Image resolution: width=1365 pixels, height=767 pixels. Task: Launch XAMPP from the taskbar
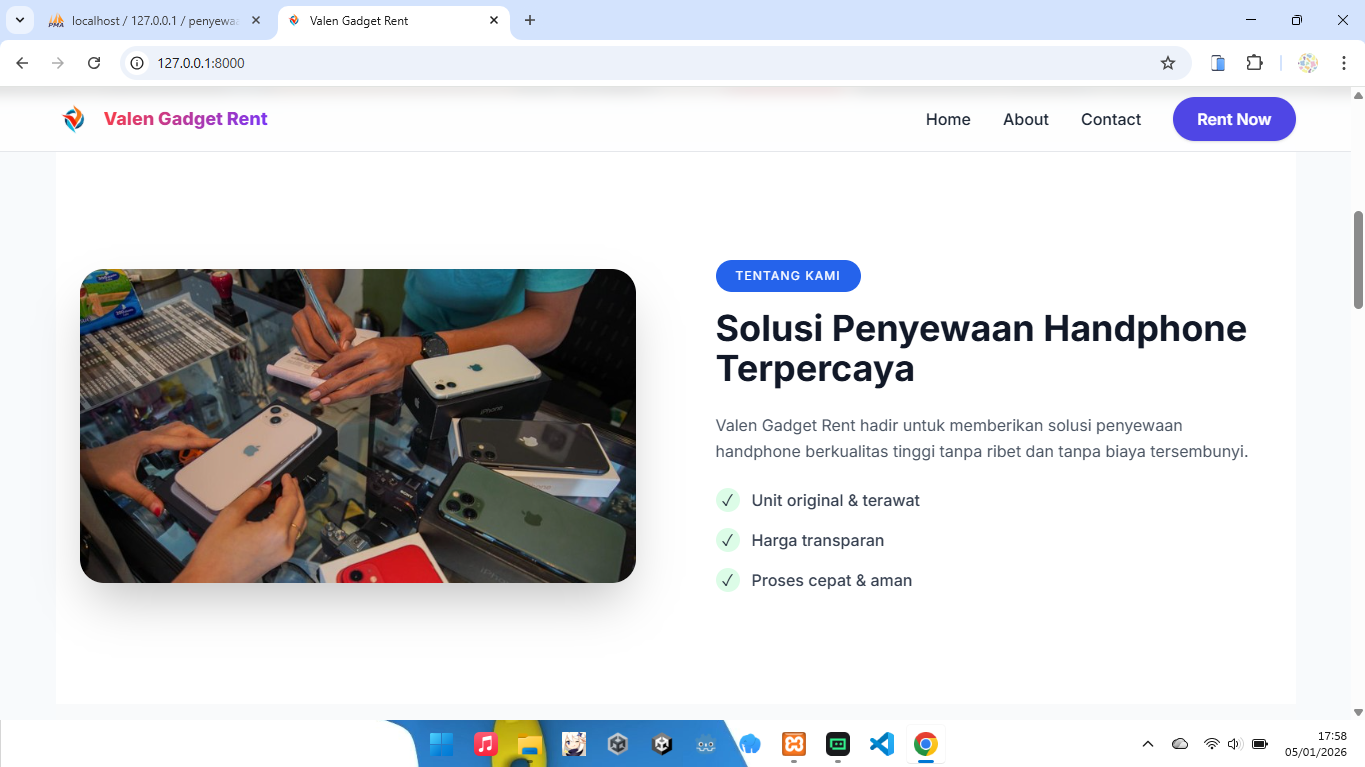[793, 744]
